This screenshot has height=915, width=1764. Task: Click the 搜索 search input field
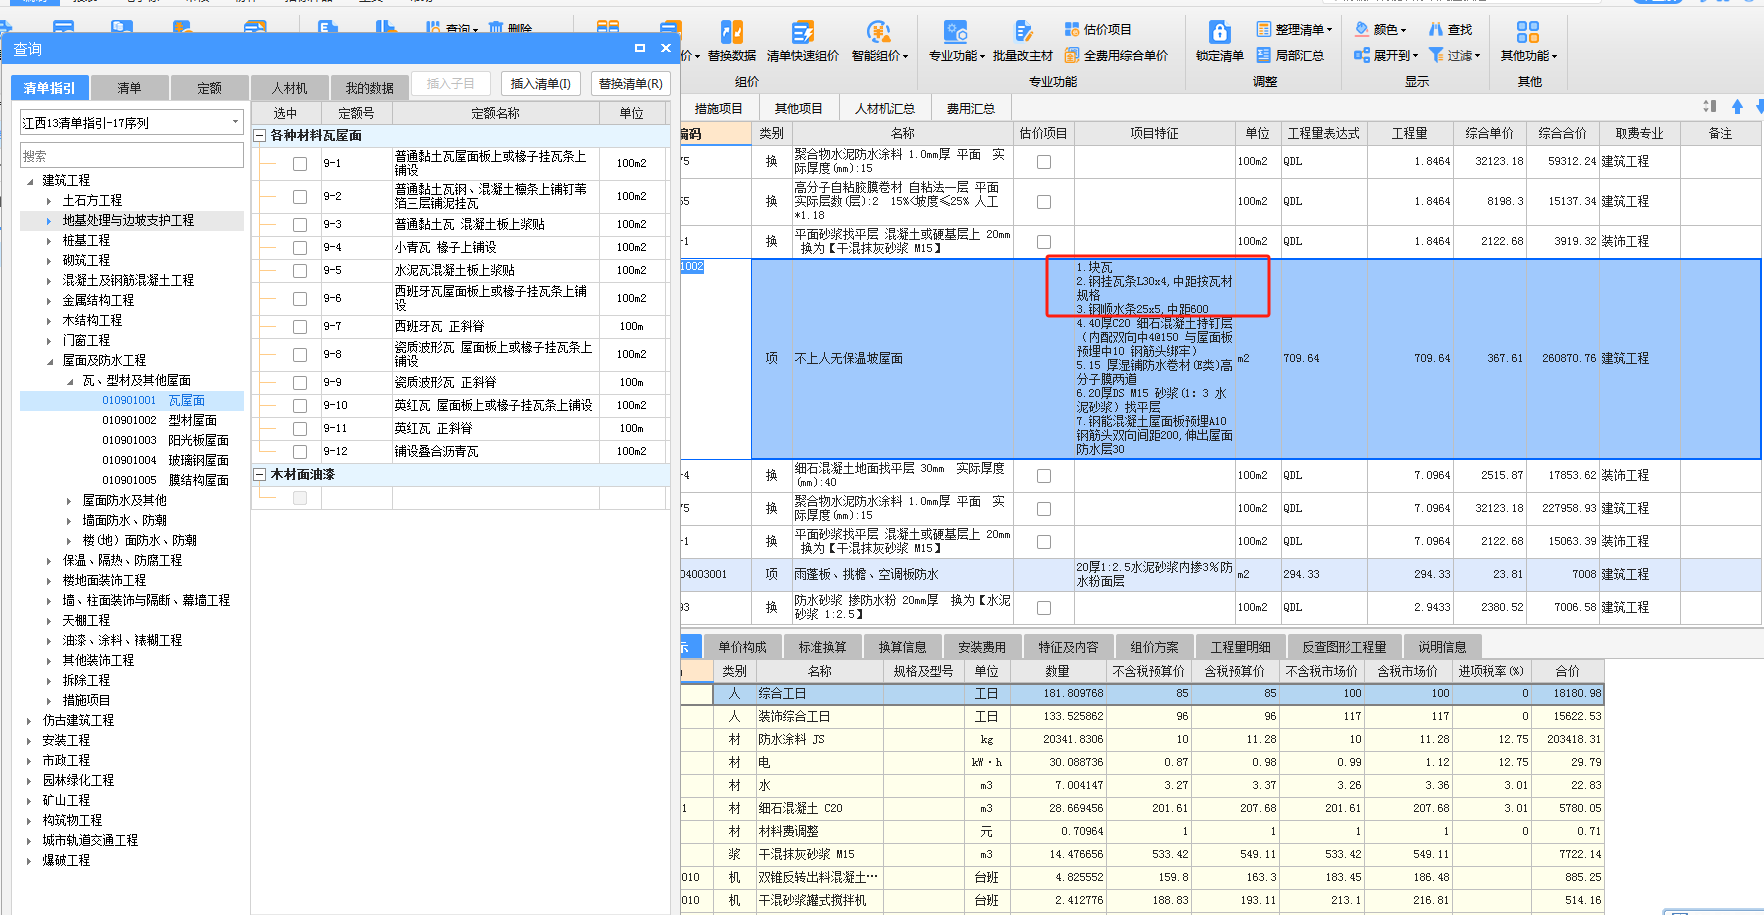pos(131,155)
